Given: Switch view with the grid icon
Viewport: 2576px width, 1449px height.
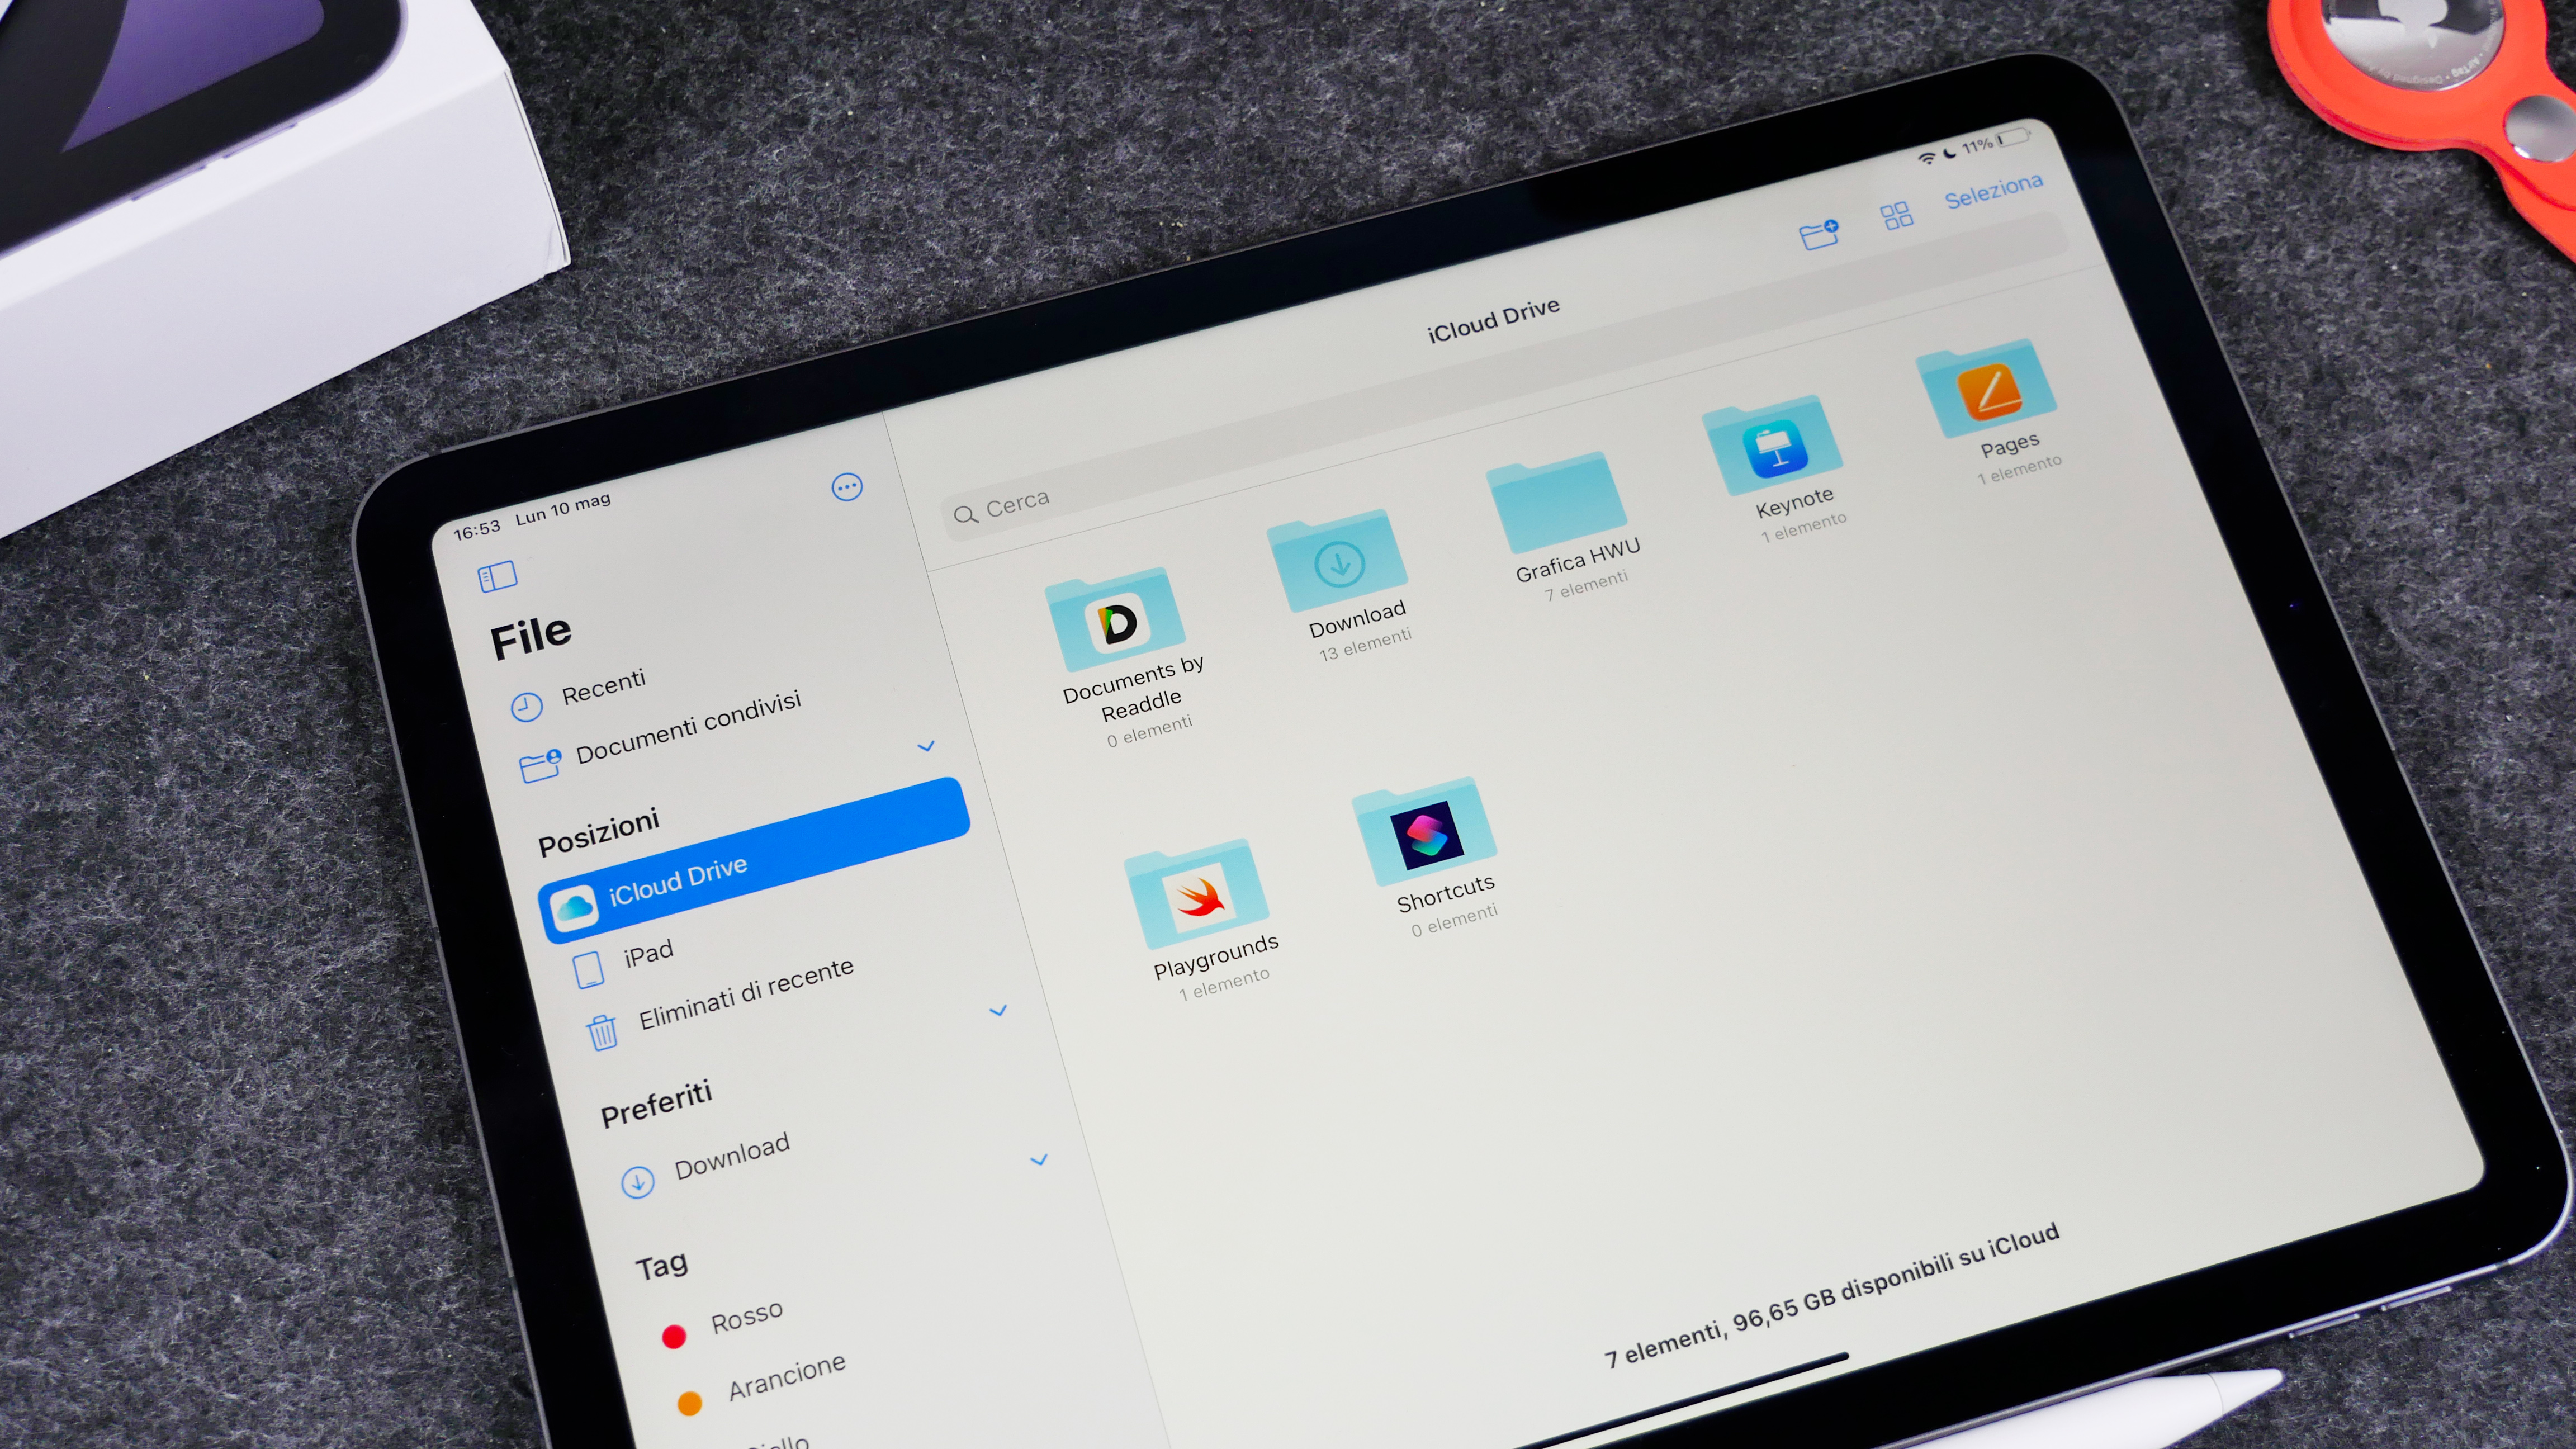Looking at the screenshot, I should point(1897,215).
